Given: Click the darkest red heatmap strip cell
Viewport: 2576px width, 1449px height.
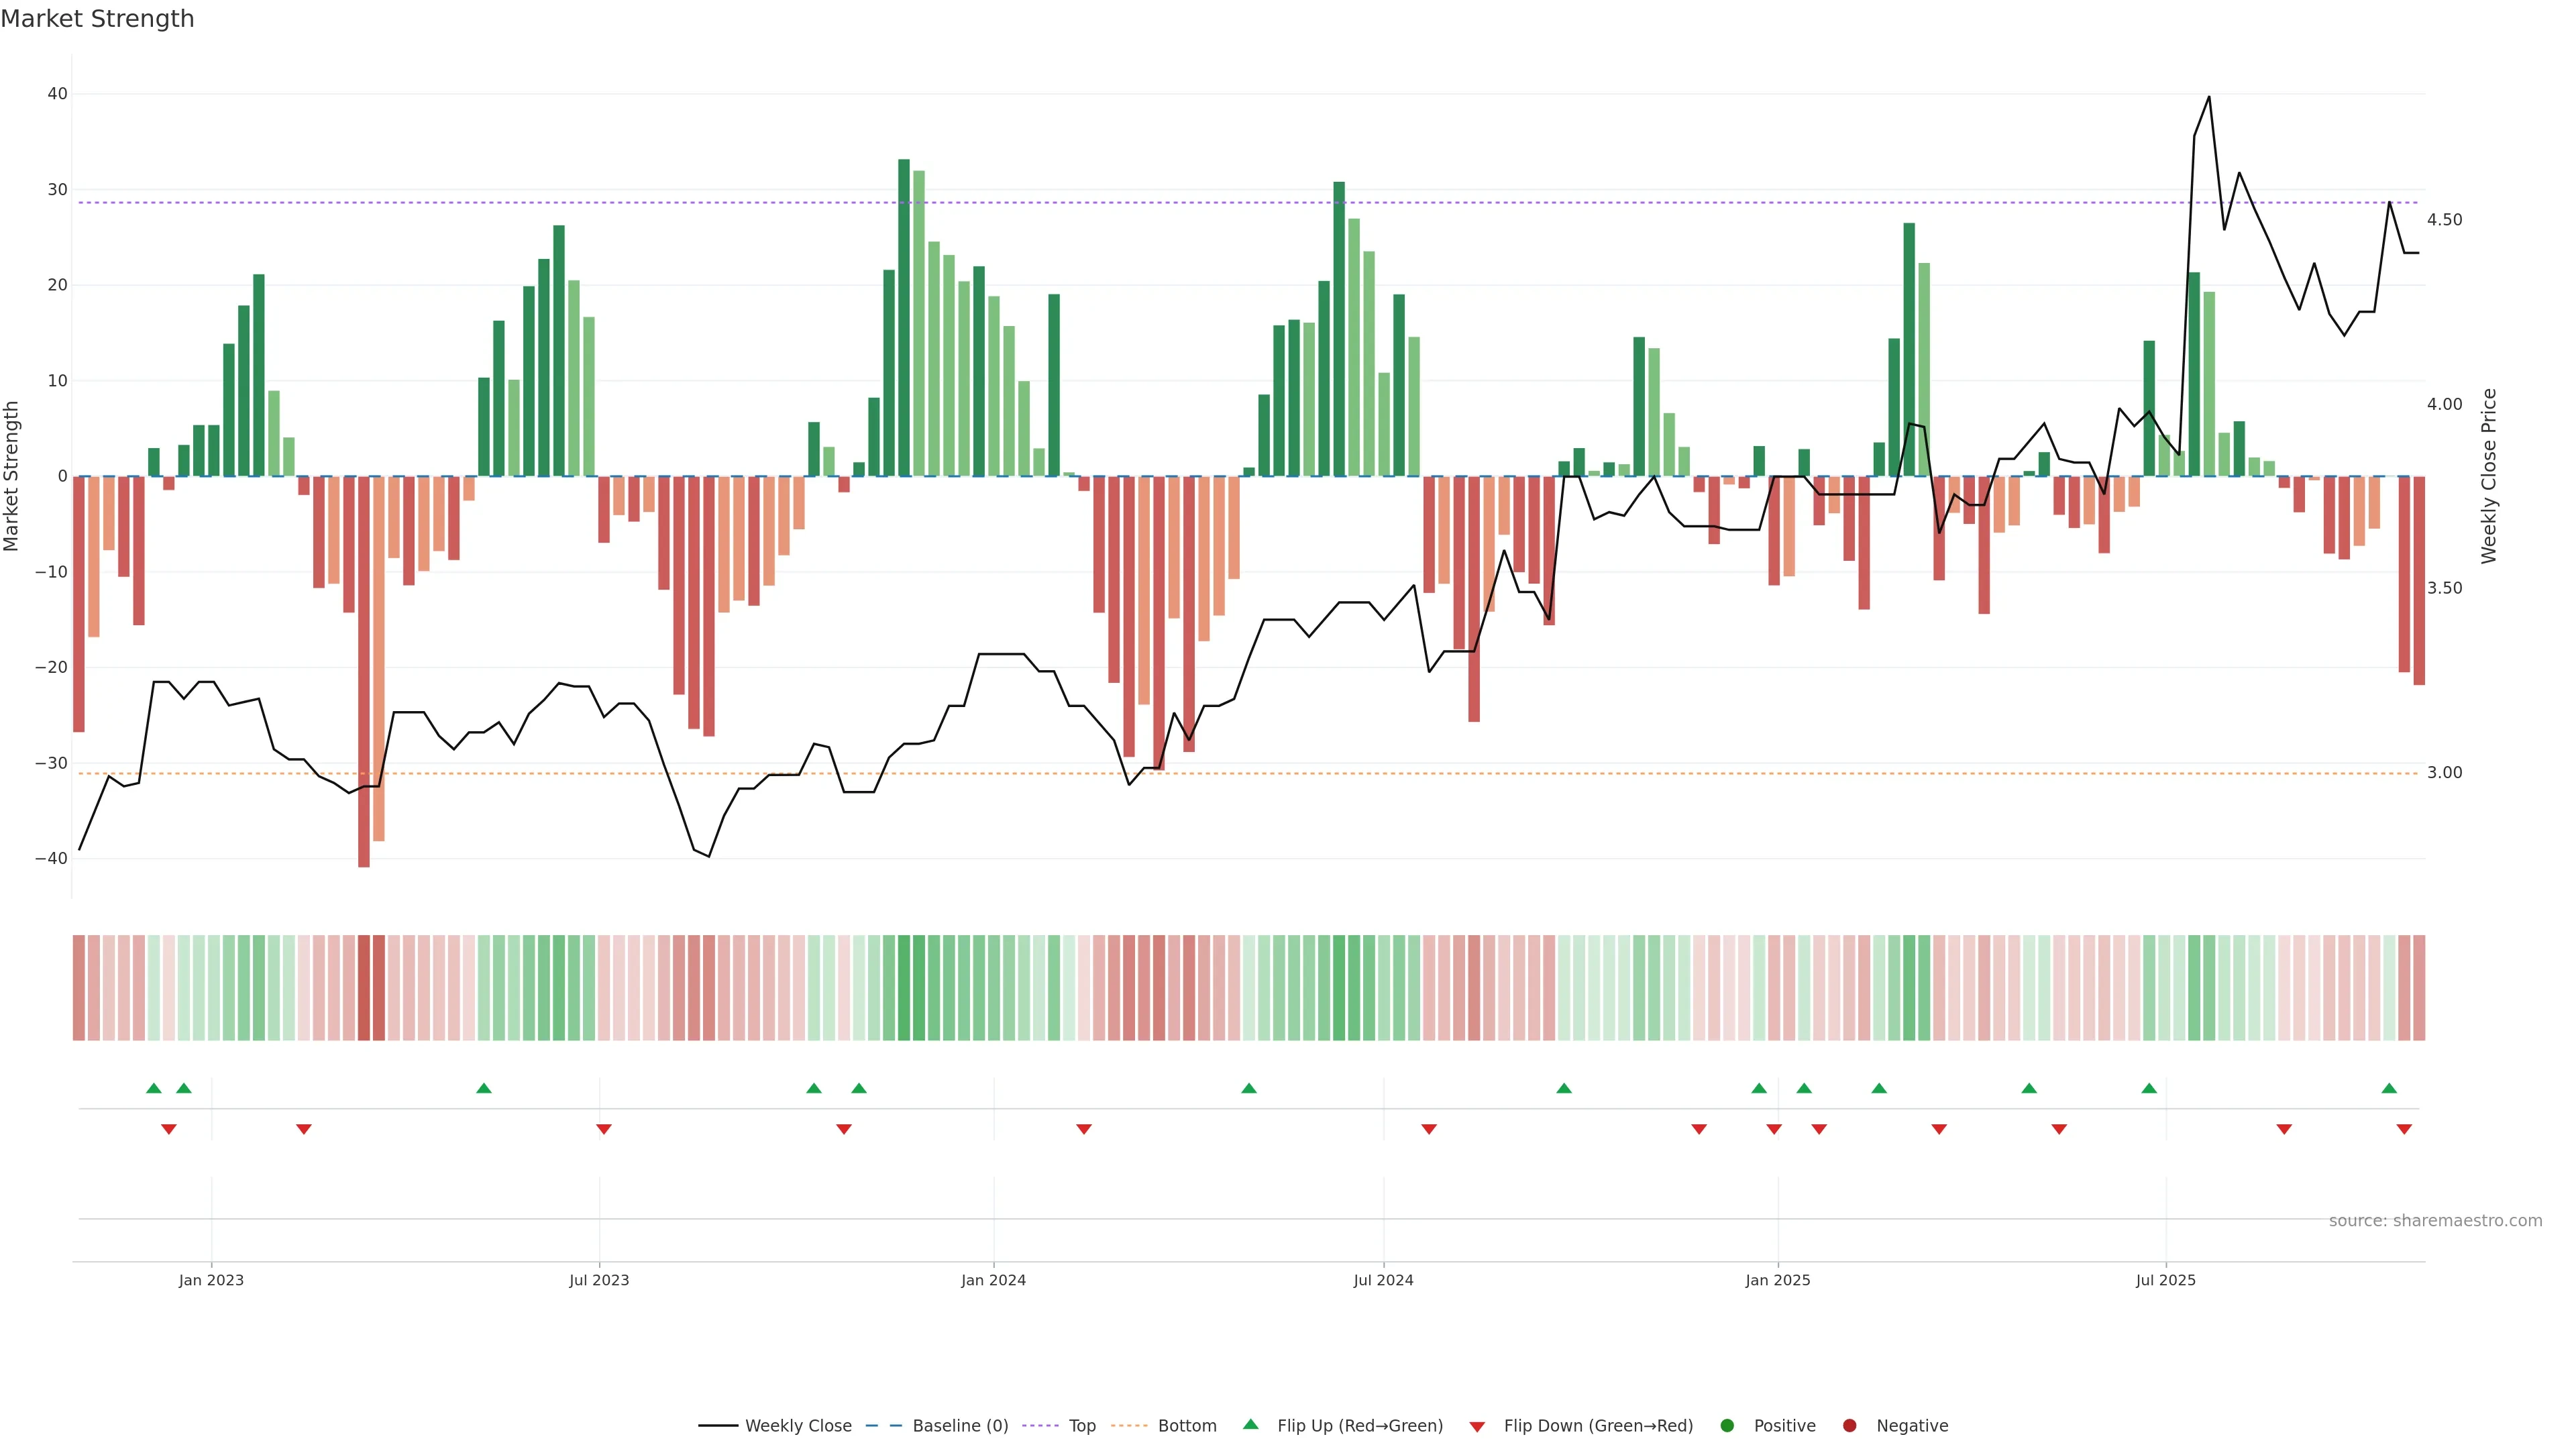Looking at the screenshot, I should coord(364,987).
